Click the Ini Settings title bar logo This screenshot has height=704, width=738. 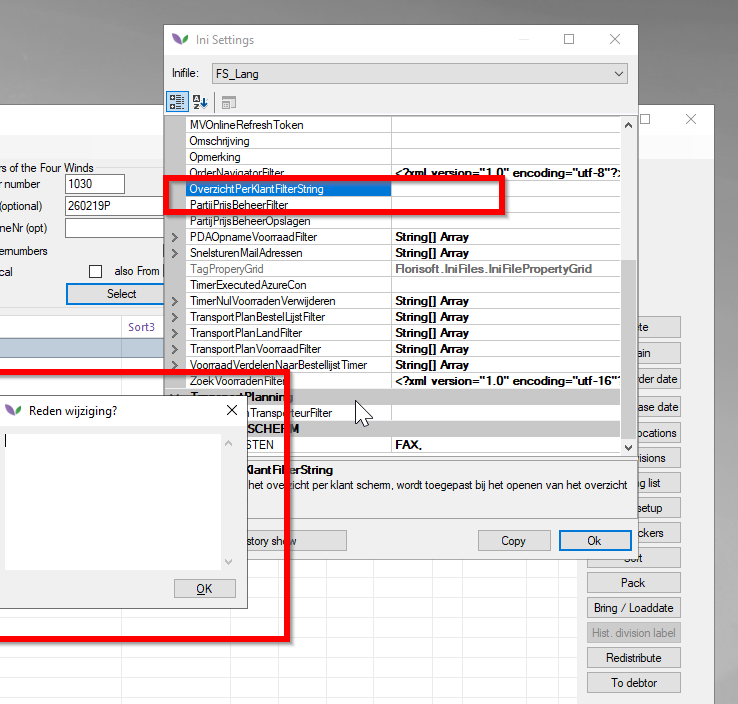point(180,40)
